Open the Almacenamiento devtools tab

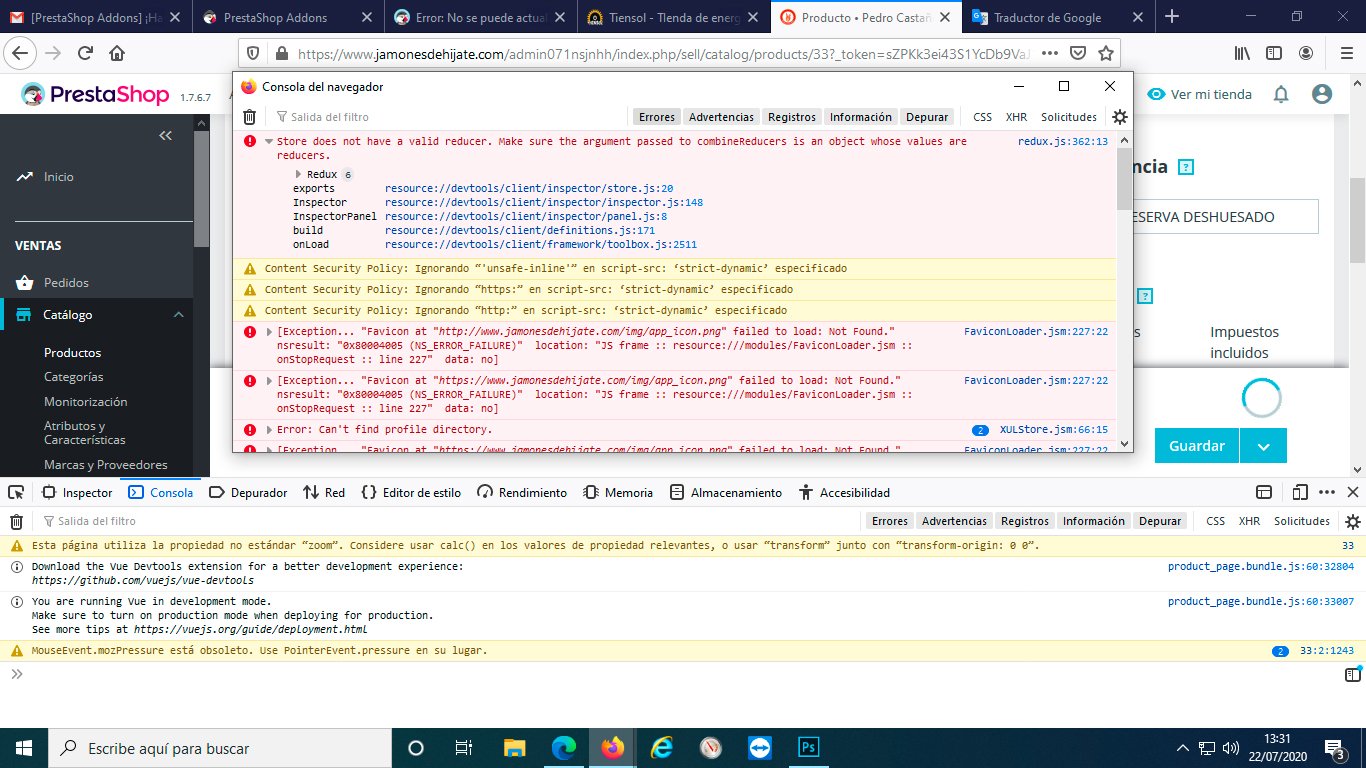(x=726, y=492)
